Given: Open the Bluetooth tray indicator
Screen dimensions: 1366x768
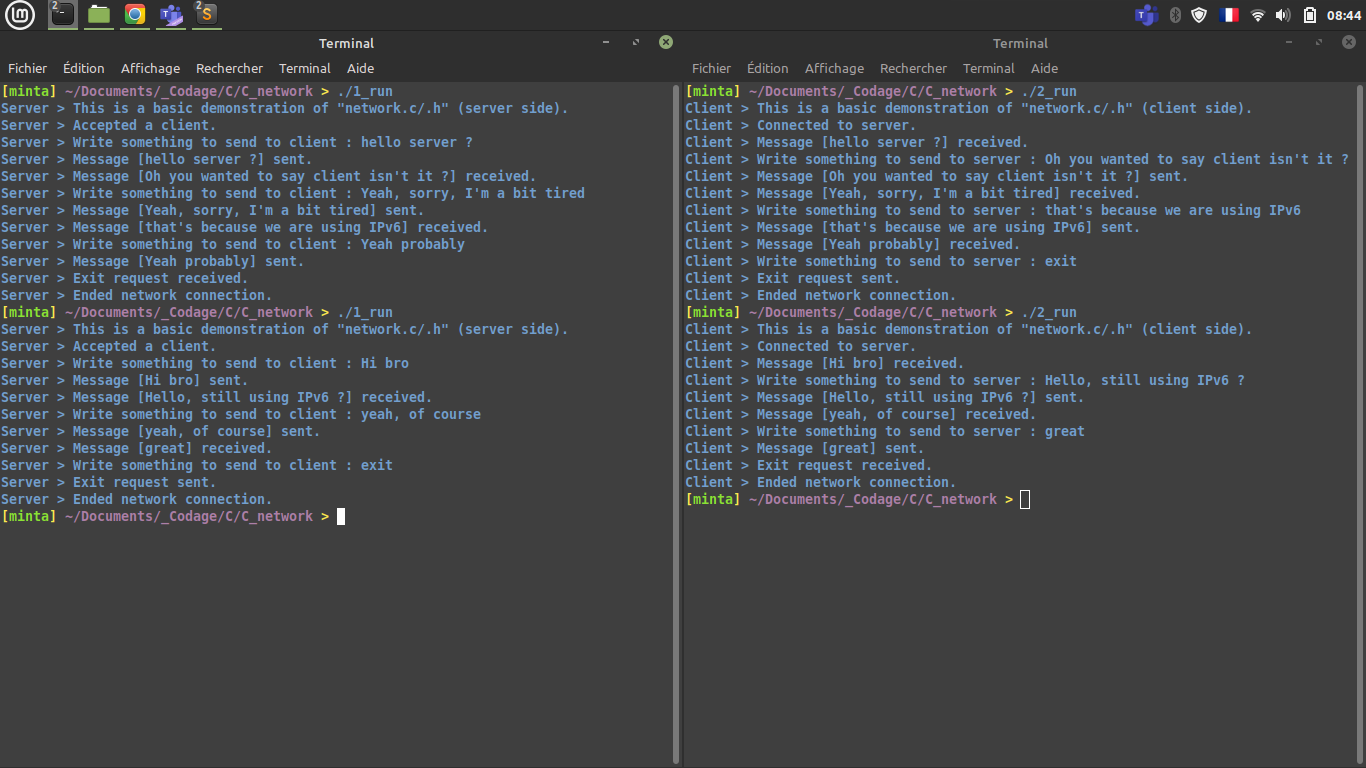Looking at the screenshot, I should [1175, 15].
